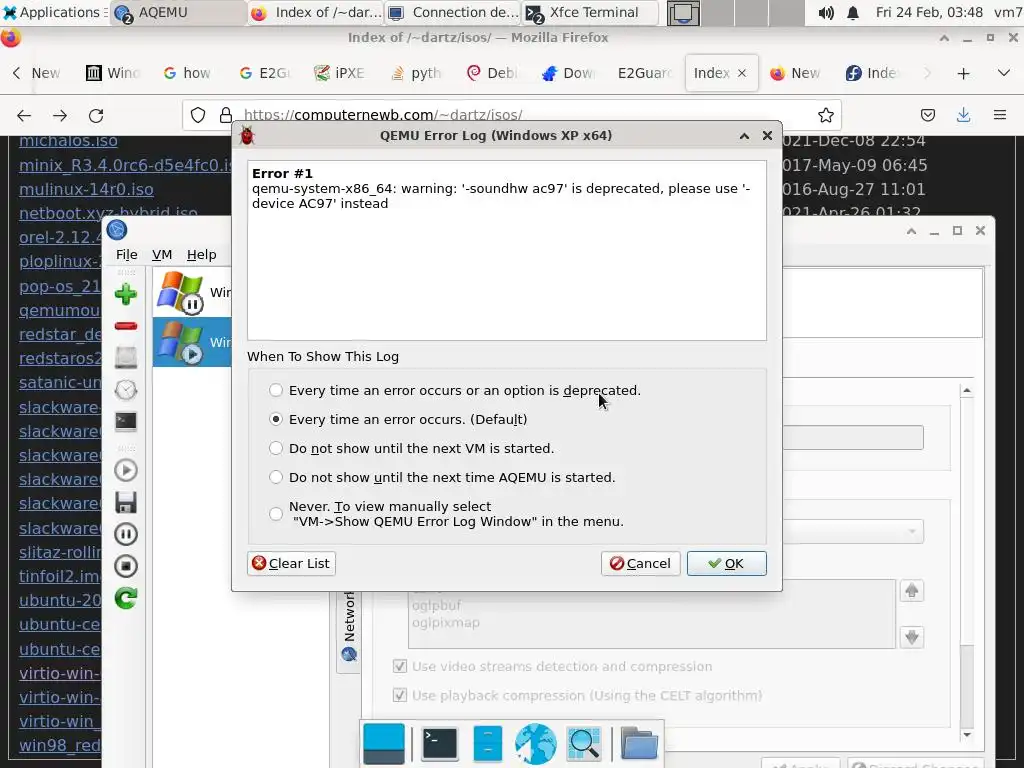Image resolution: width=1024 pixels, height=768 pixels.
Task: Click the scroll up arrow in AQEMU settings panel
Action: 967,391
